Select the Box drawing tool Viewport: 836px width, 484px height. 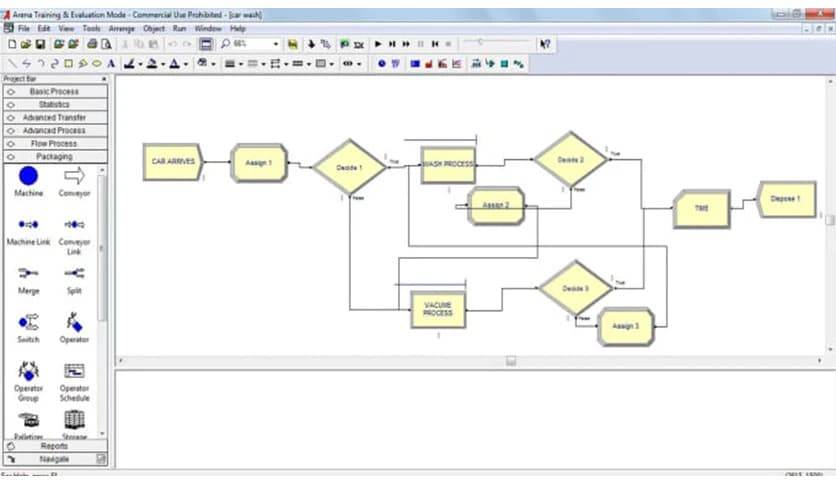coord(69,64)
